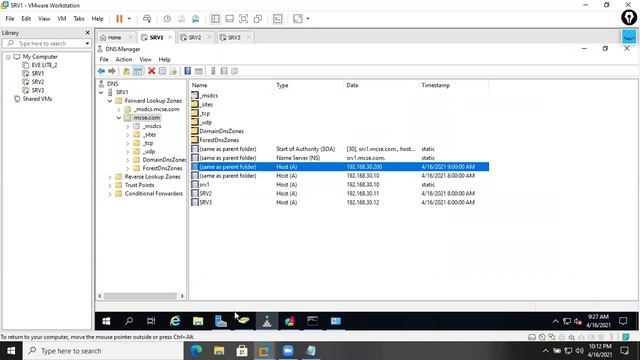Open the stretch display dropdown arrow
The width and height of the screenshot is (640, 360).
tap(308, 19)
